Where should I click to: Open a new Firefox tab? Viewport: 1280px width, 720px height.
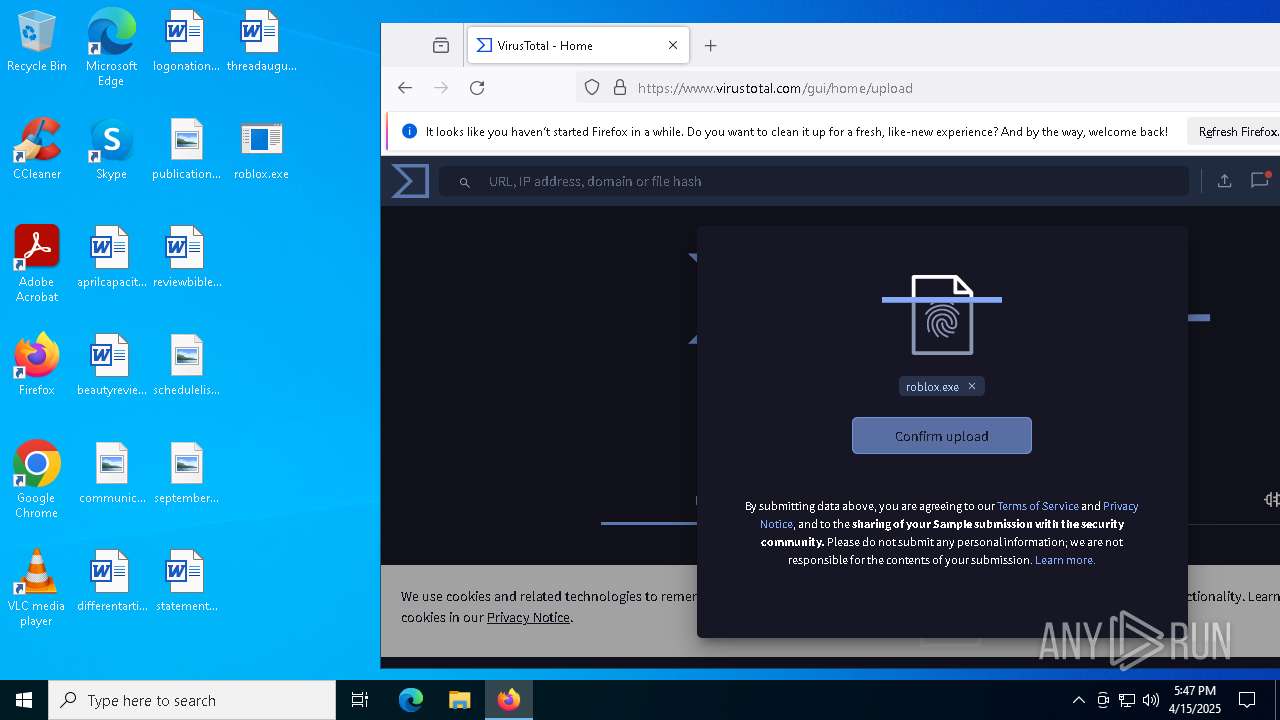pos(711,45)
